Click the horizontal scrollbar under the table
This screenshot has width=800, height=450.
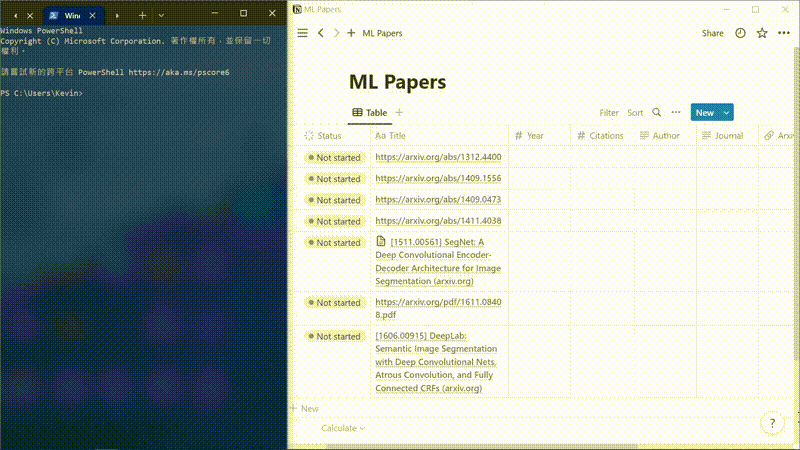pyautogui.click(x=482, y=446)
